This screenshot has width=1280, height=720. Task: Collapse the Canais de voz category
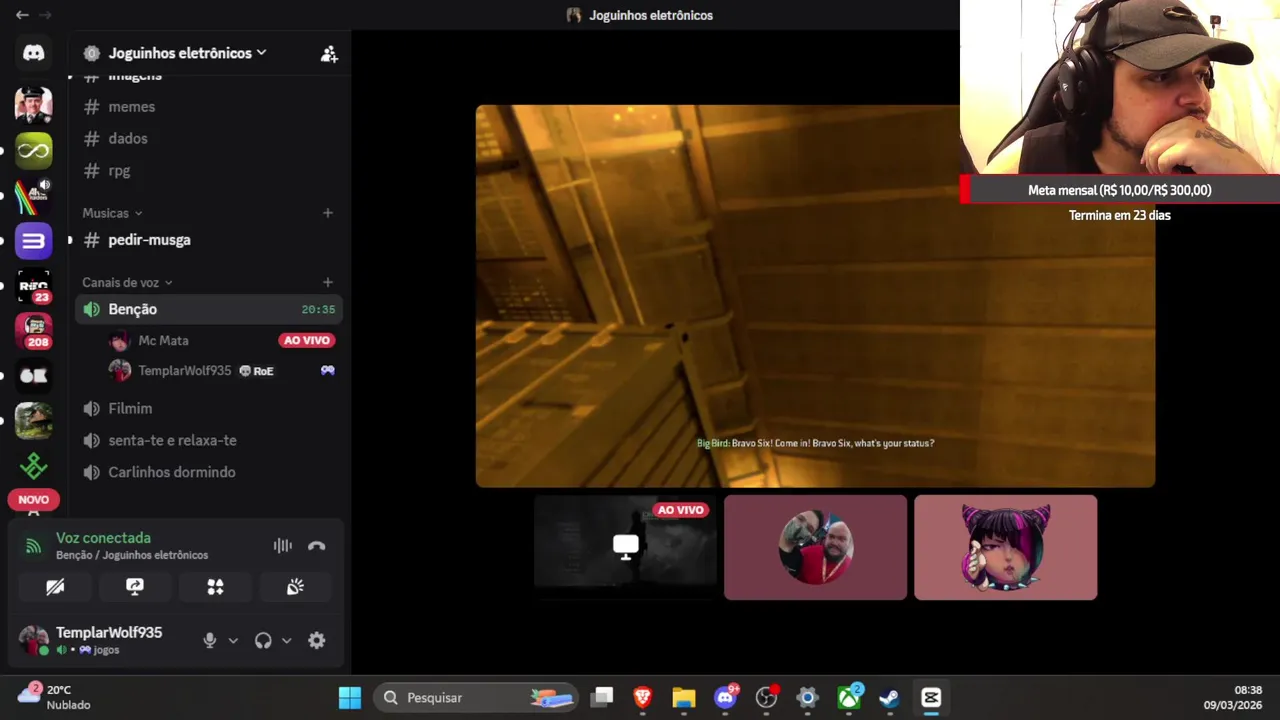tap(127, 283)
